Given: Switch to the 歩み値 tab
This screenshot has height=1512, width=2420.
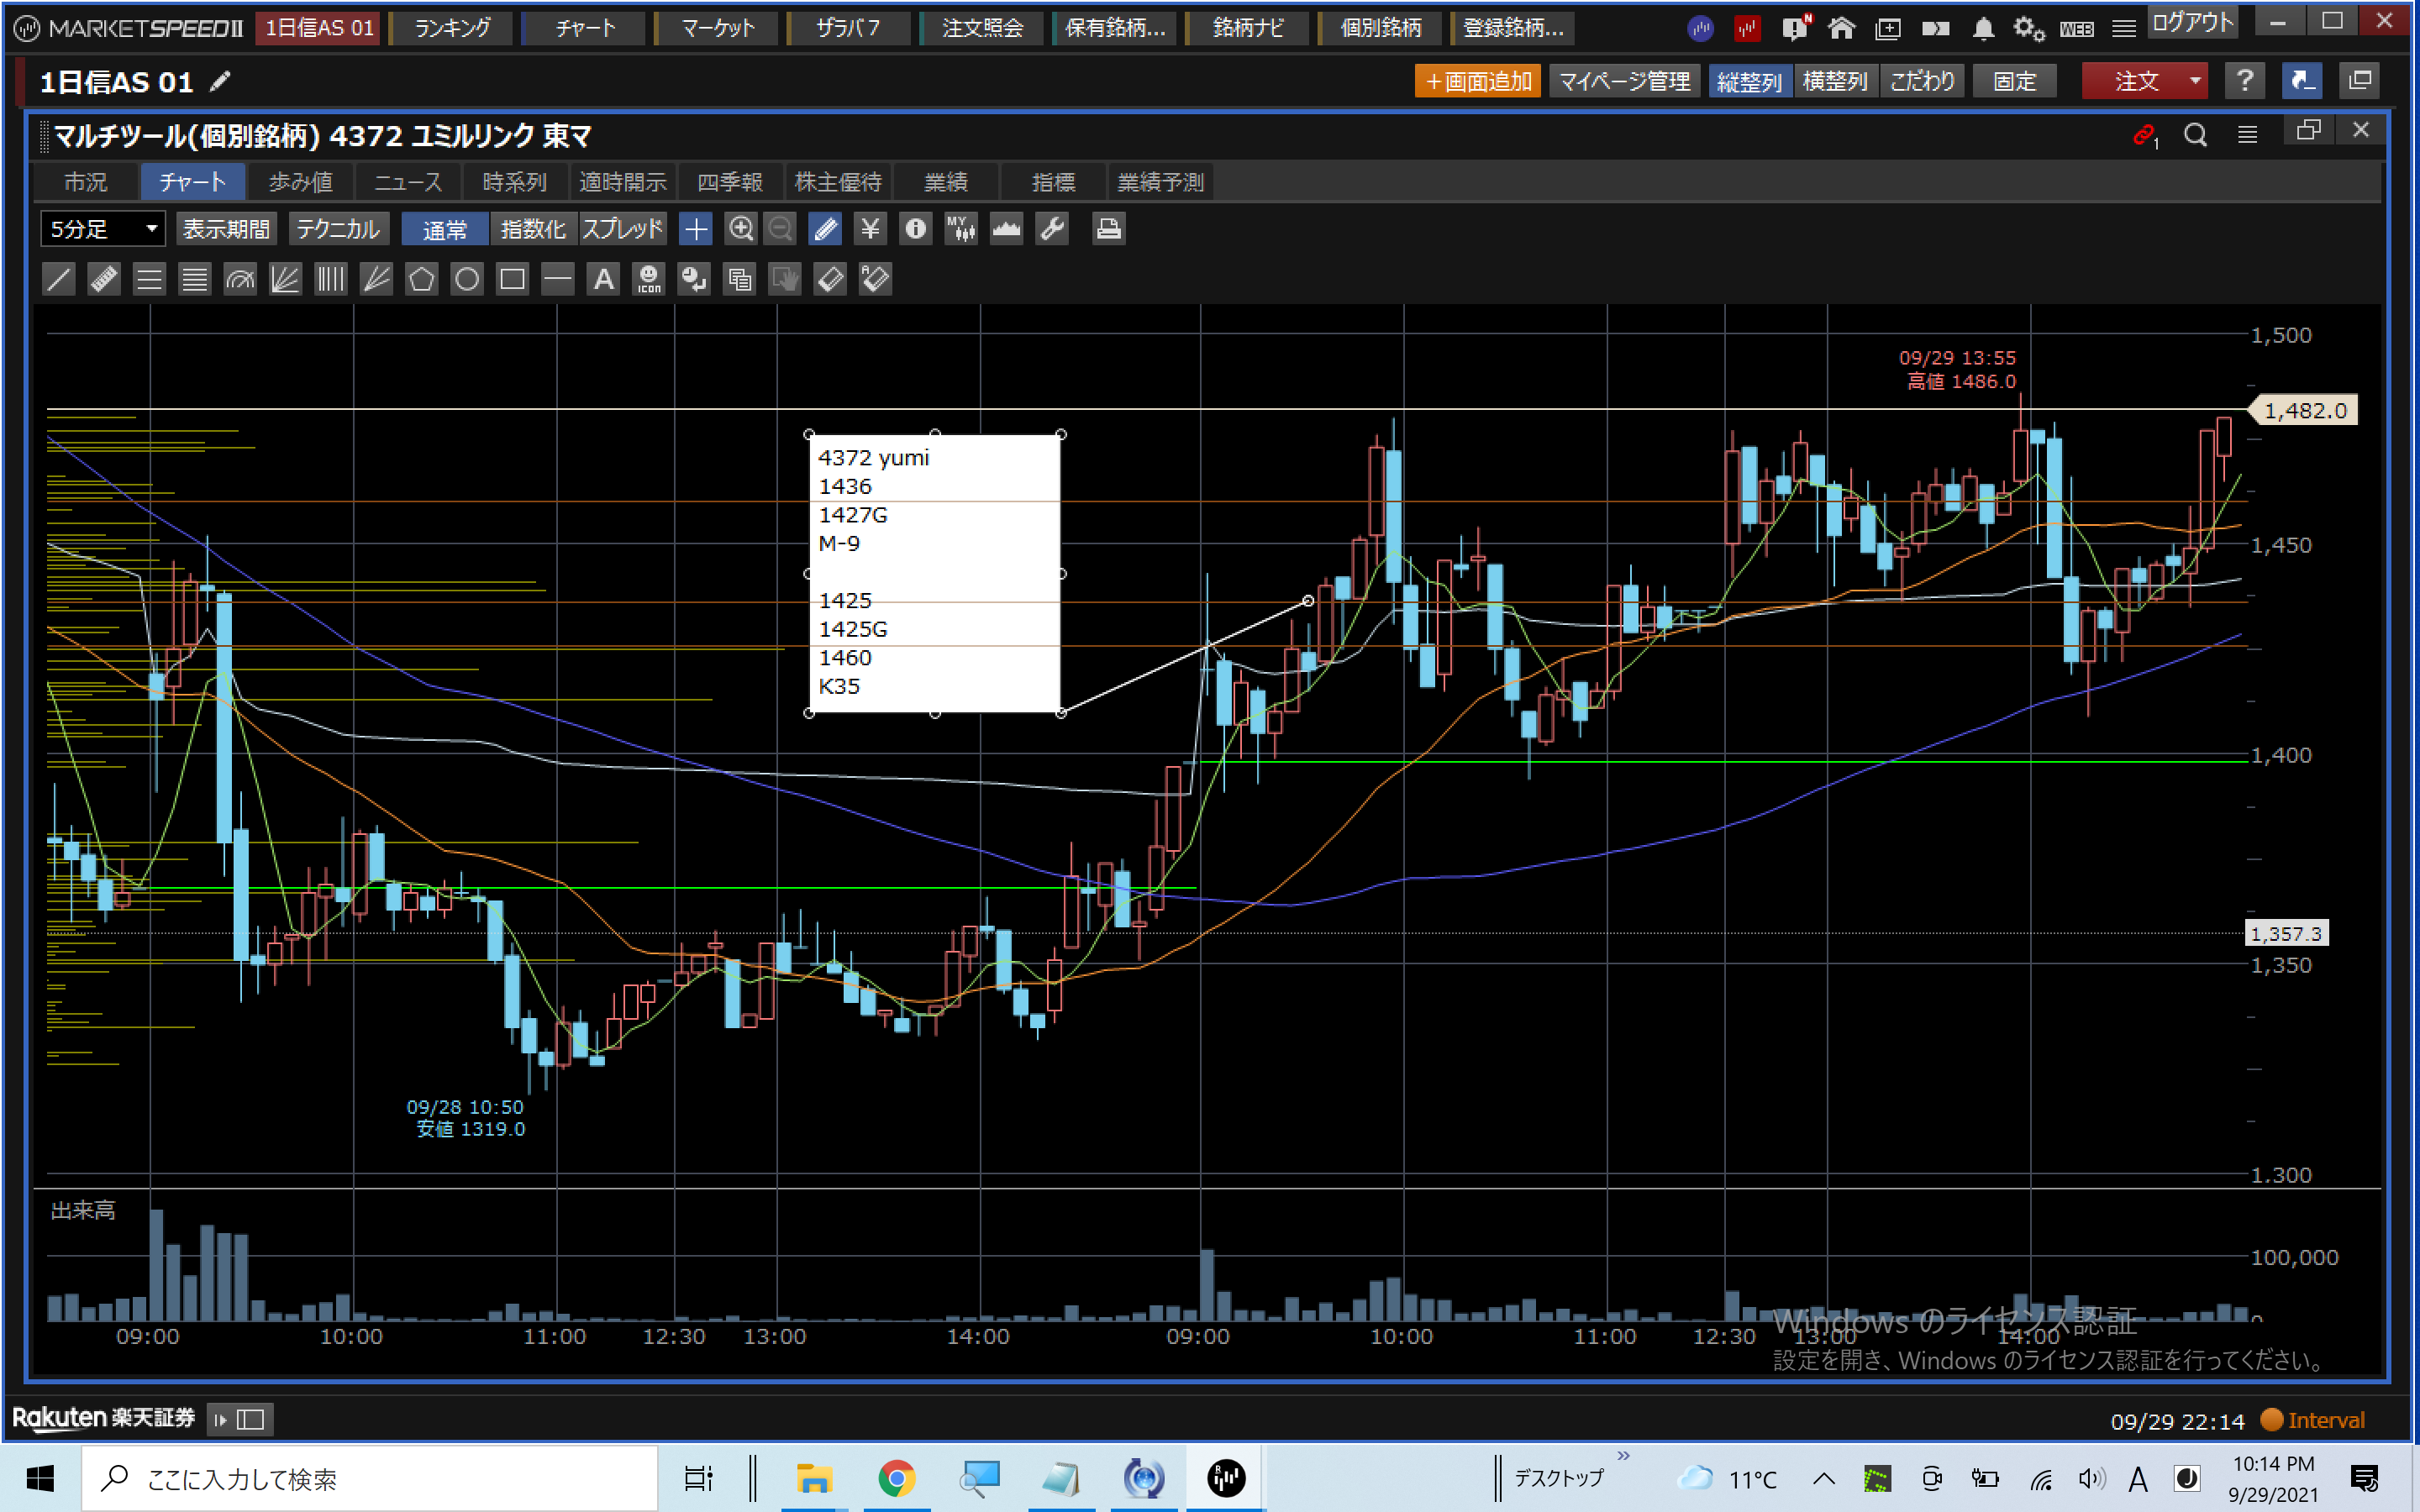Looking at the screenshot, I should pyautogui.click(x=300, y=182).
